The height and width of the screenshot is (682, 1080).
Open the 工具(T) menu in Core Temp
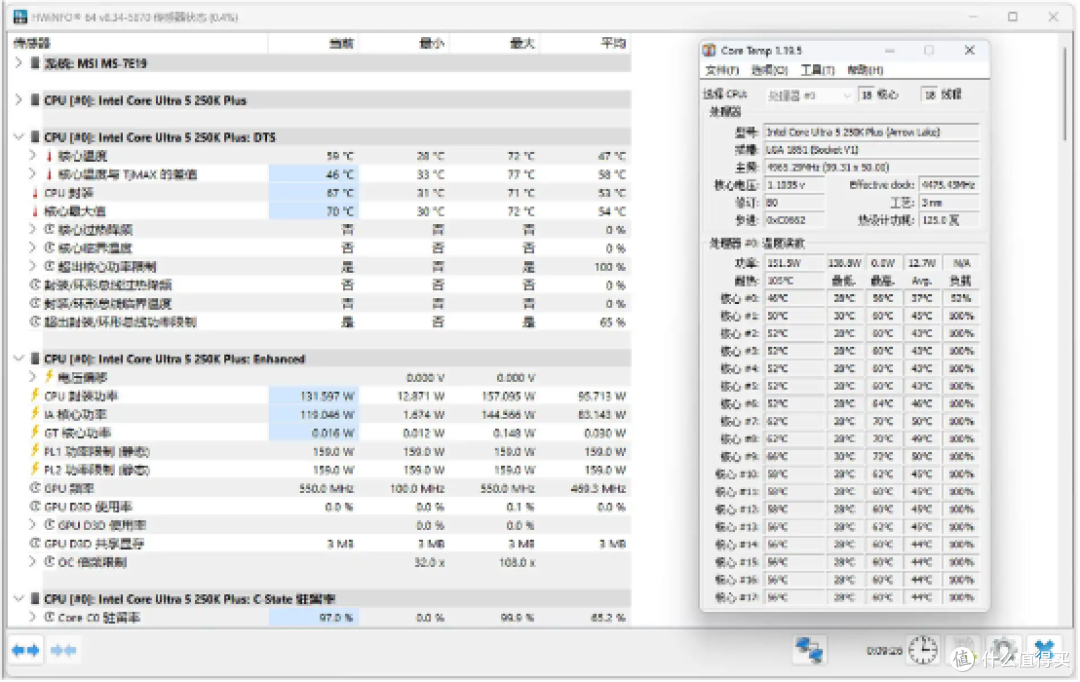pos(818,70)
